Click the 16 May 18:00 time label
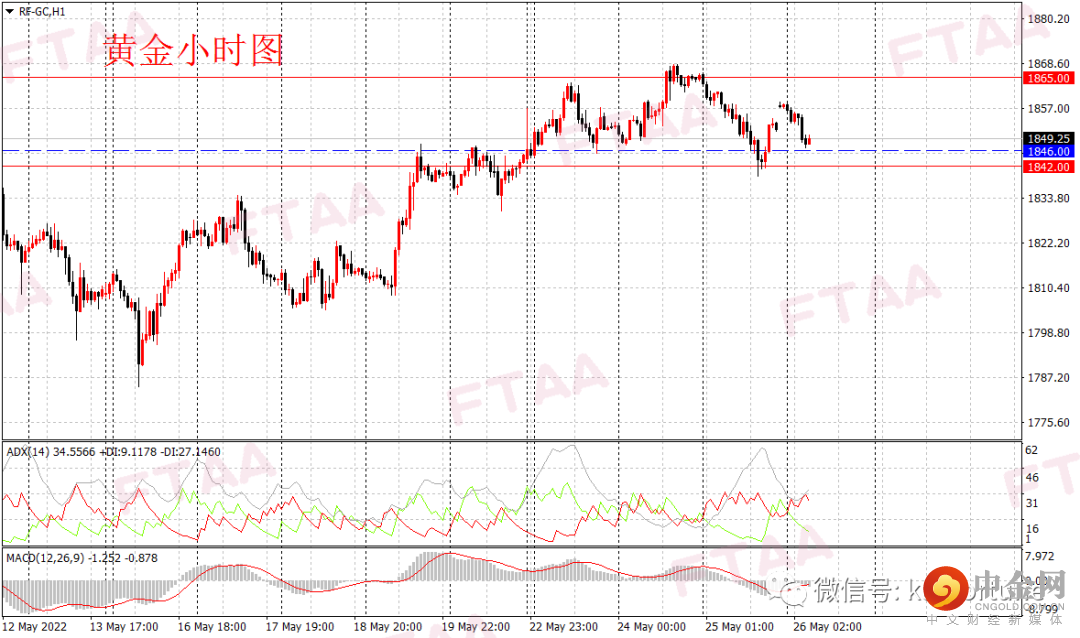This screenshot has width=1080, height=638. 211,626
